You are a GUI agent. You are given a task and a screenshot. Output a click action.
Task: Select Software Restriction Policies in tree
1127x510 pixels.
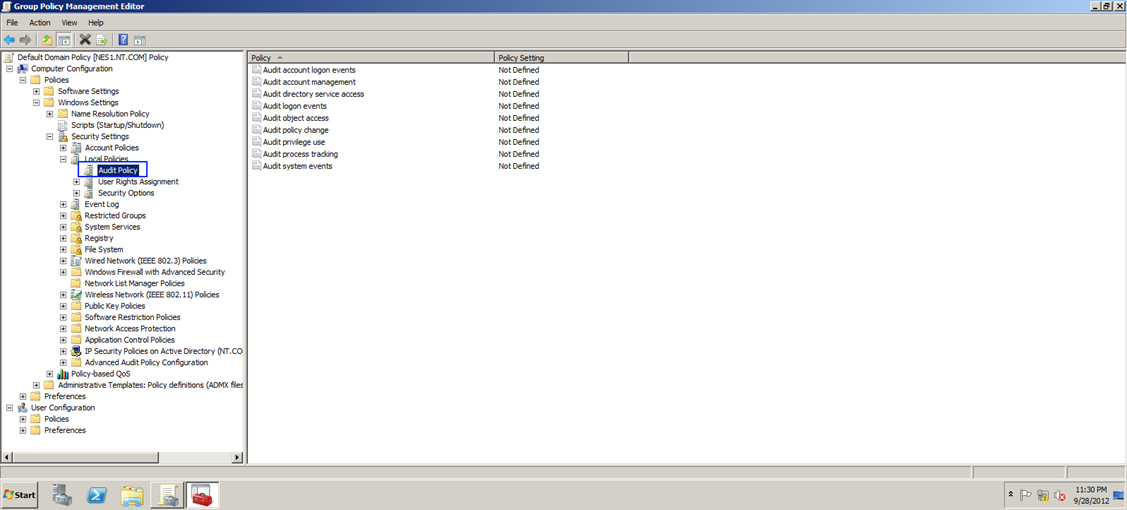tap(132, 317)
